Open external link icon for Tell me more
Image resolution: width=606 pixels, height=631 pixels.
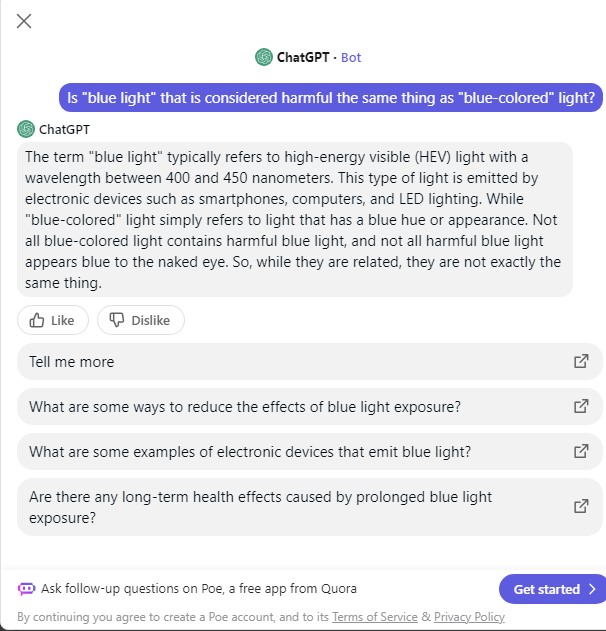[581, 361]
